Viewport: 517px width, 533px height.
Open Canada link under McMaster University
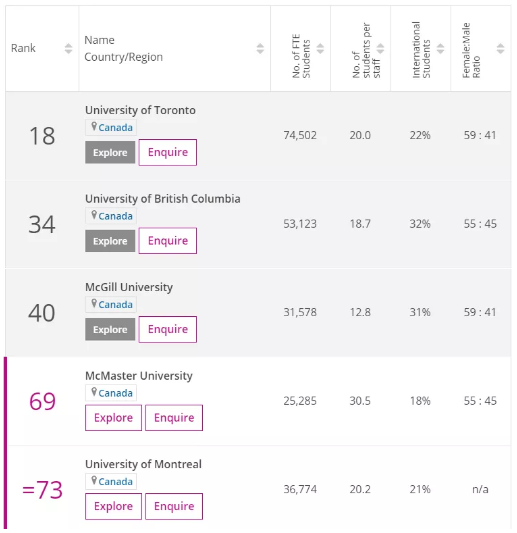point(116,393)
